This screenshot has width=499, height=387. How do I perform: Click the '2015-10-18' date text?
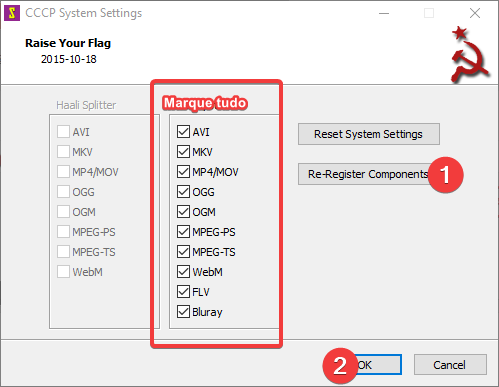pos(69,59)
